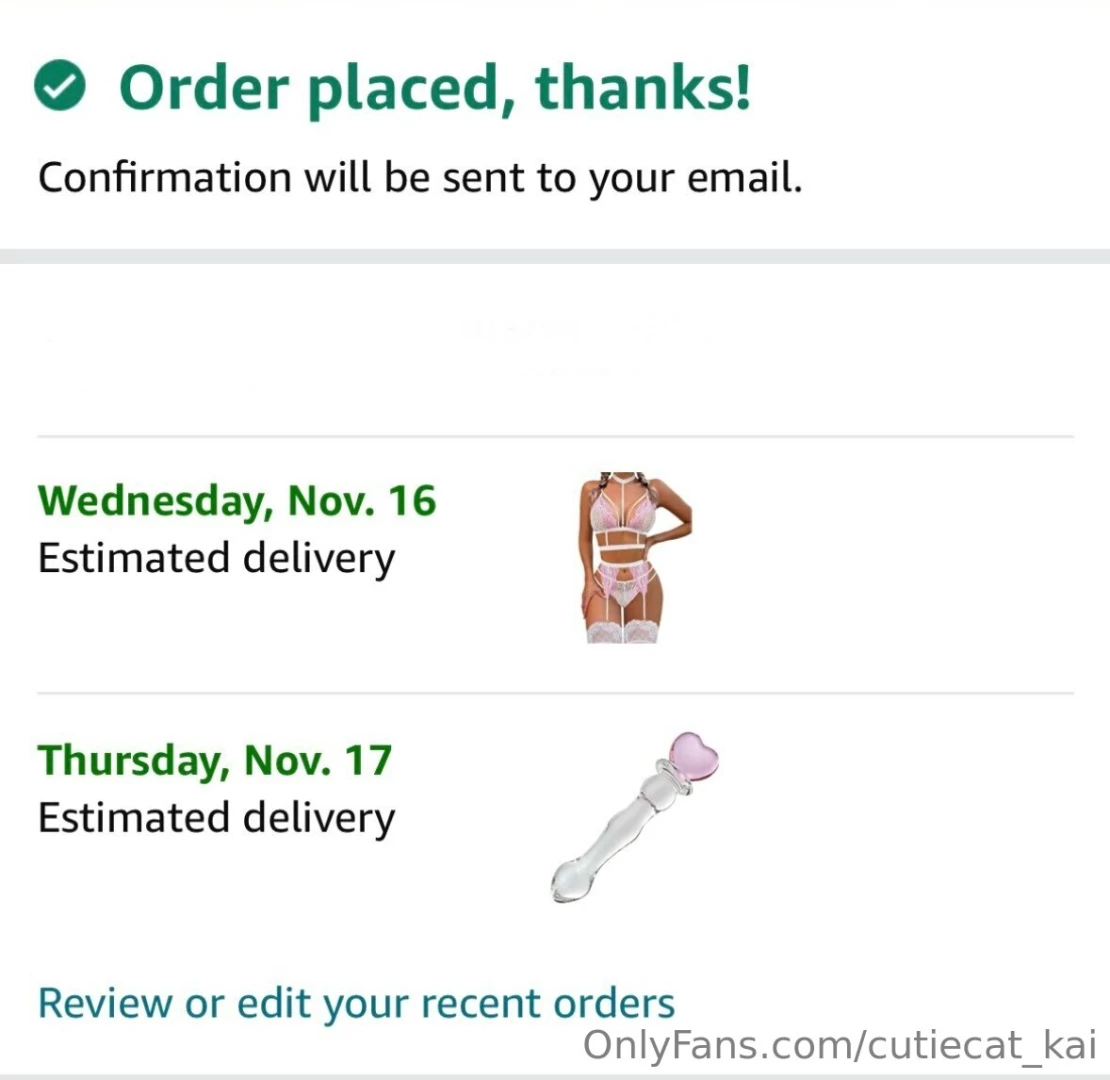
Task: Click the "Order placed, thanks!" heading
Action: pos(434,88)
